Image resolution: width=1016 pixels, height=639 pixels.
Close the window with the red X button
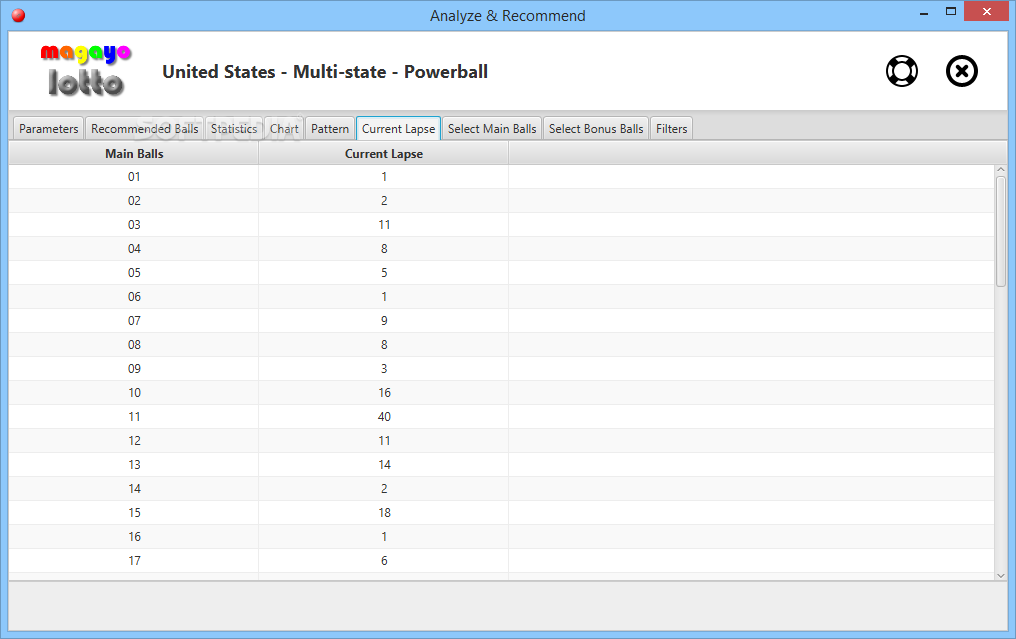tap(986, 12)
